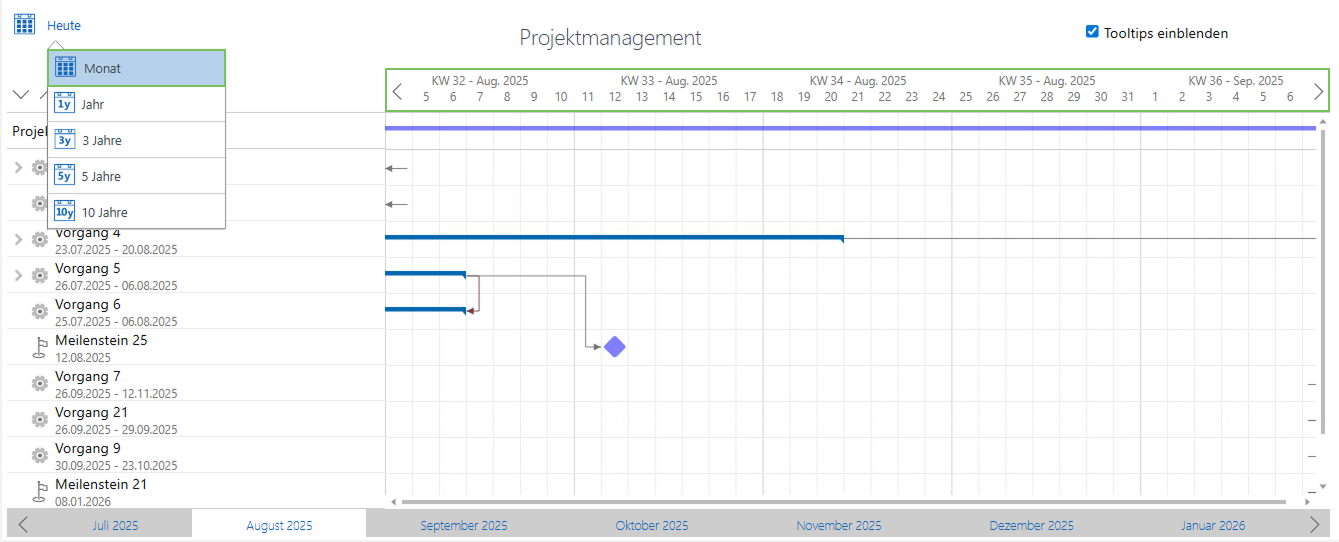Click the gear icon of Vorgang 4
The width and height of the screenshot is (1339, 542).
[40, 239]
